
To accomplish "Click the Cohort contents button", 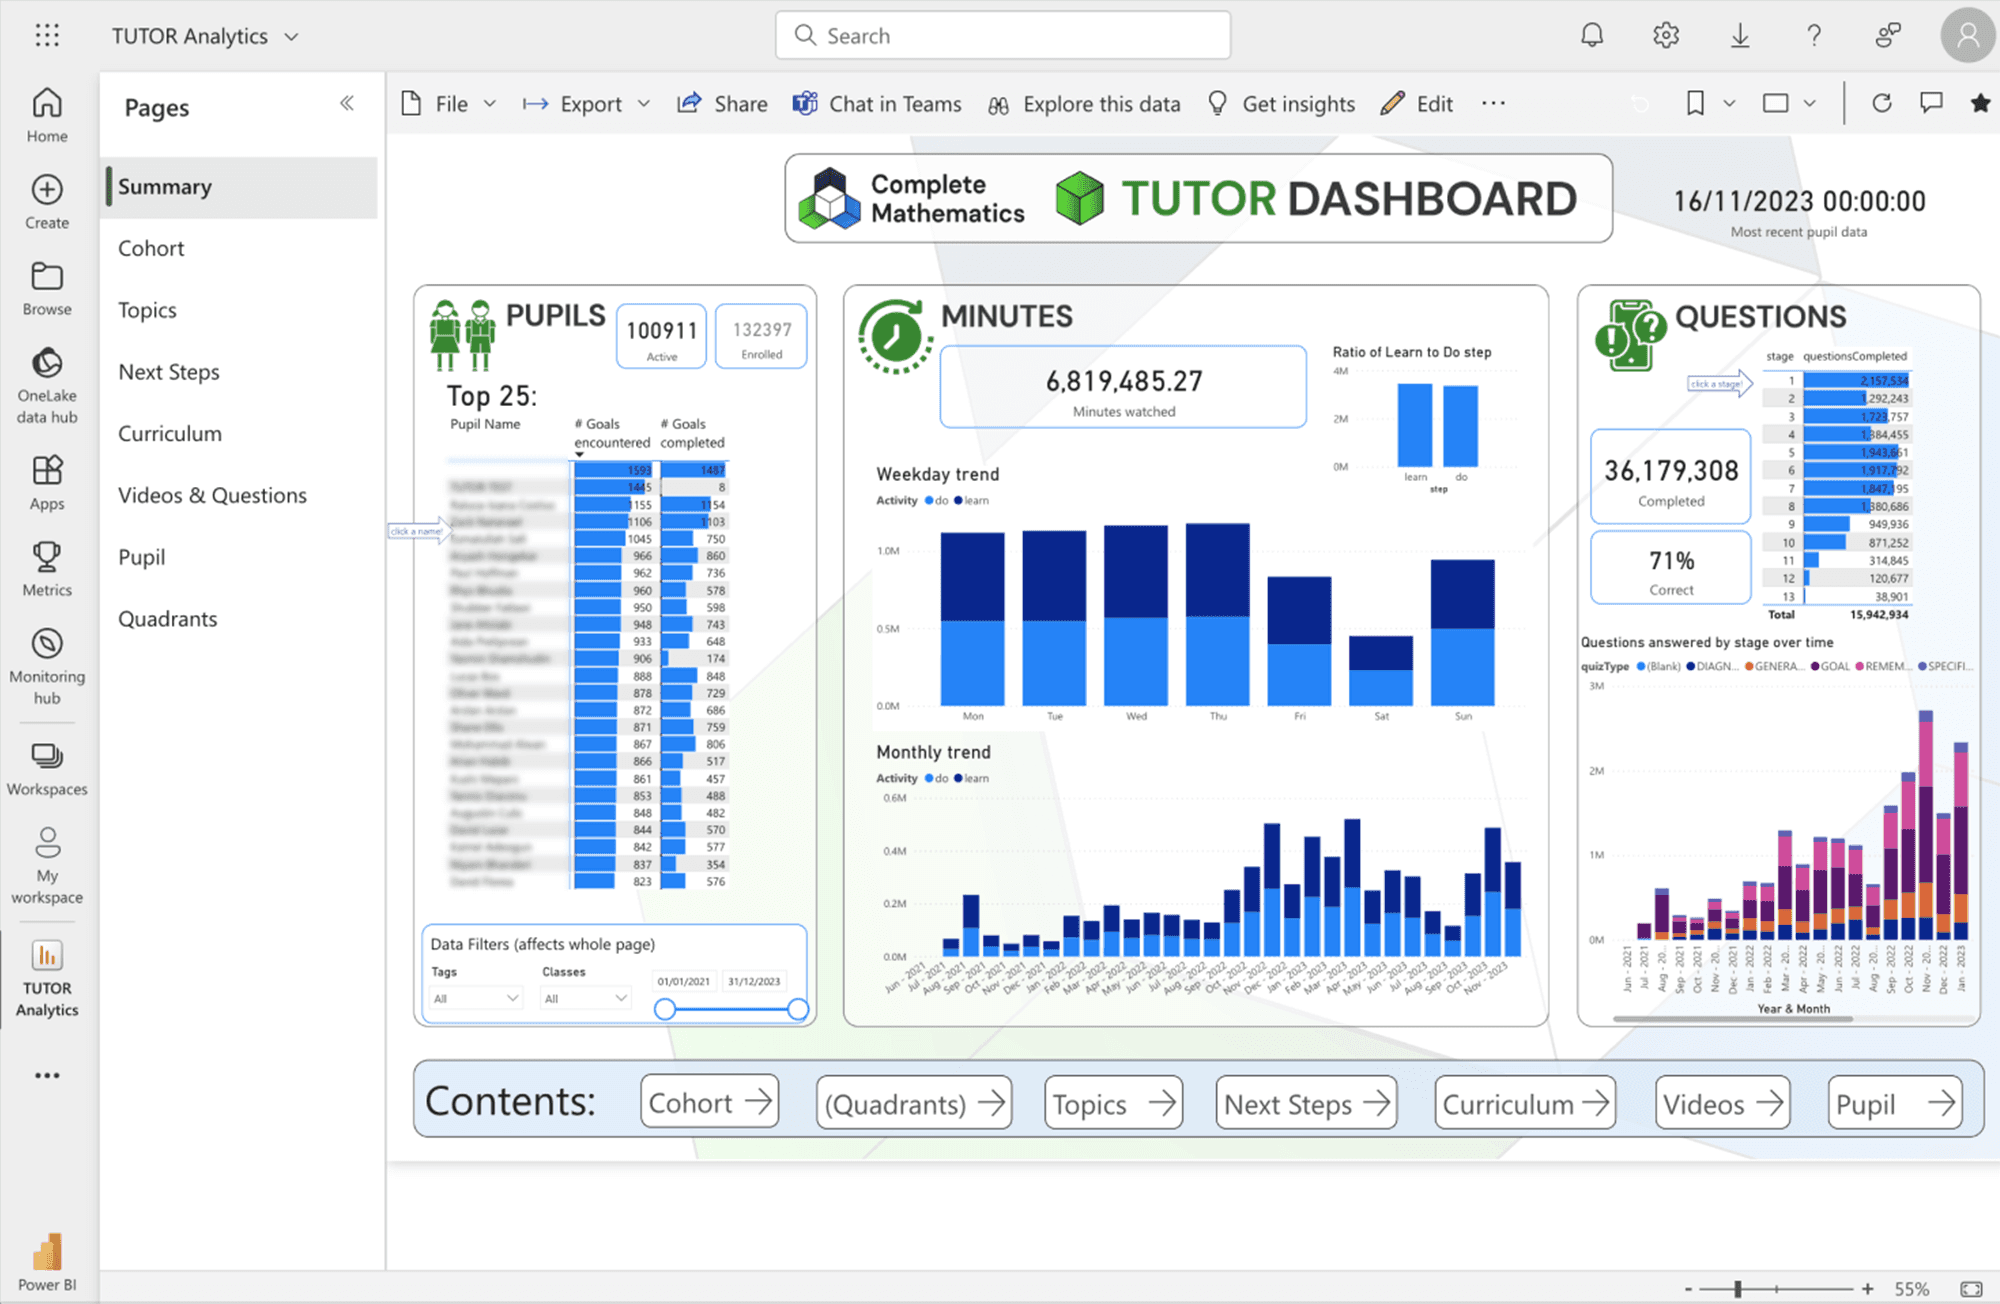I will click(x=709, y=1102).
